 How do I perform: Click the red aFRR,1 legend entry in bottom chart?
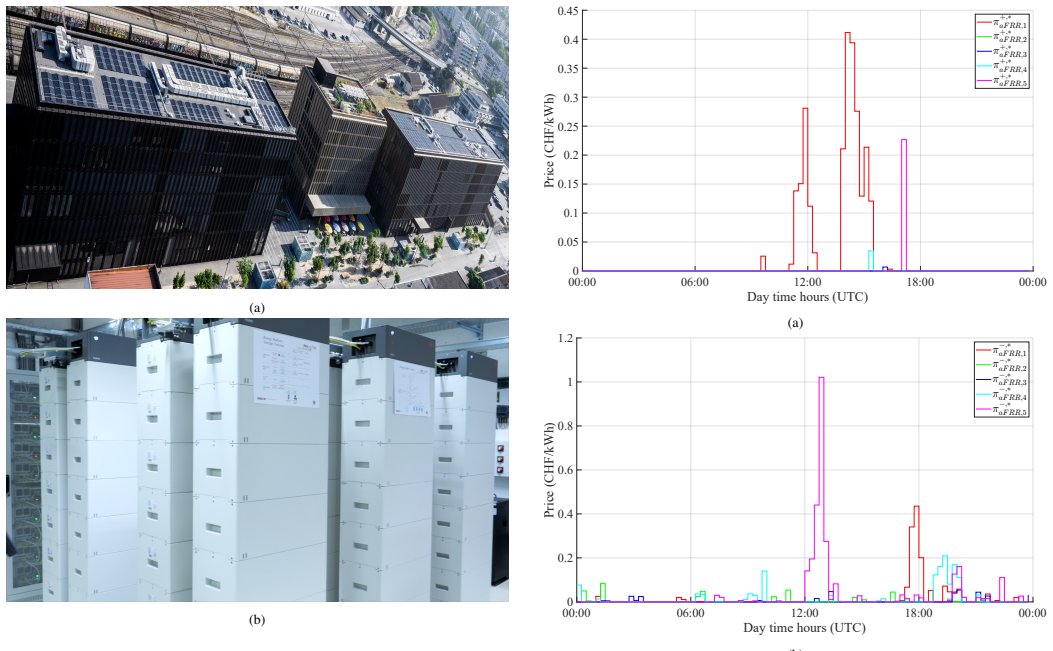tap(1002, 351)
